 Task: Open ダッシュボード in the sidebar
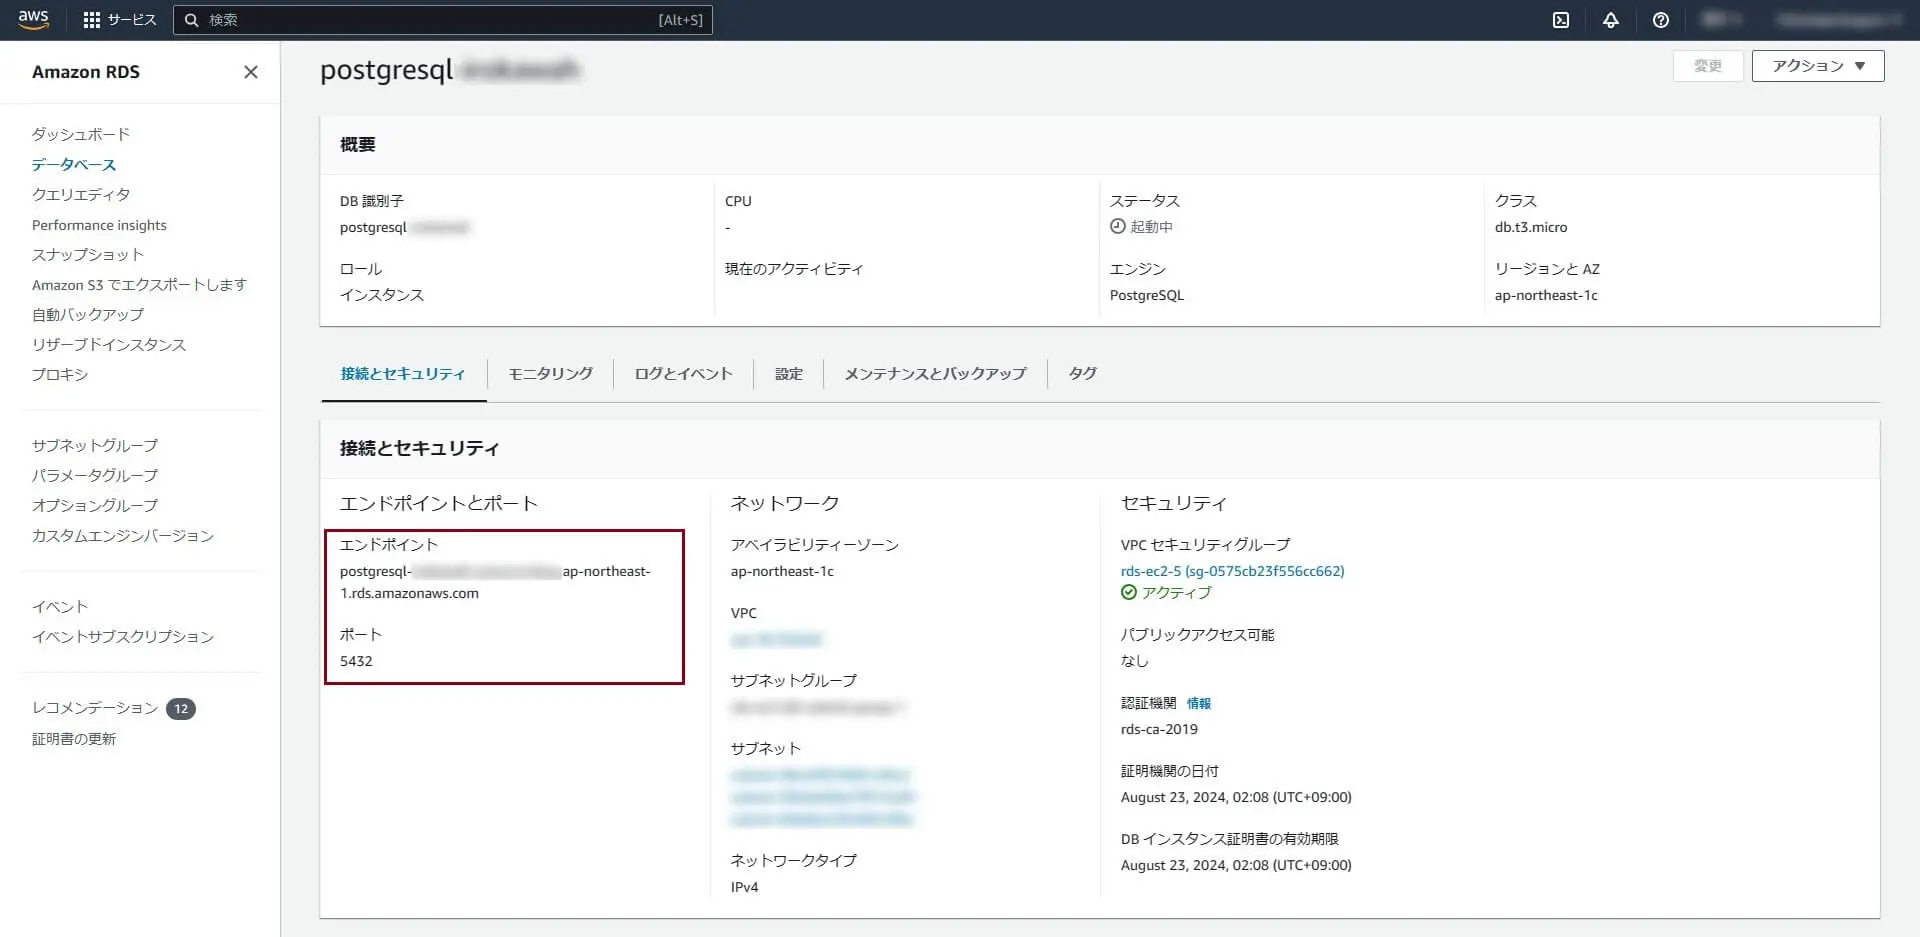point(81,134)
